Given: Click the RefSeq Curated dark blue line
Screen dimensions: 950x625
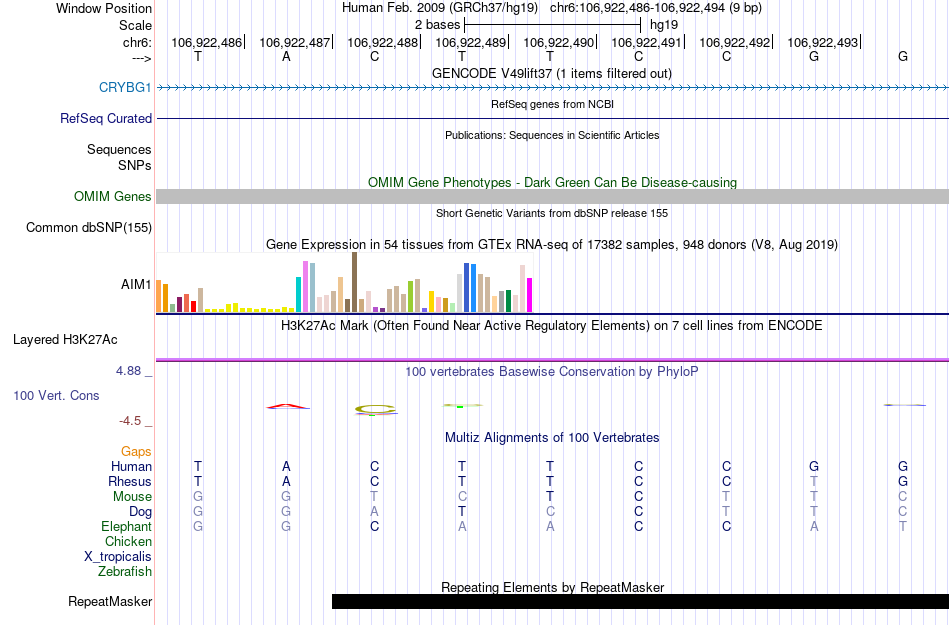Looking at the screenshot, I should (x=552, y=118).
